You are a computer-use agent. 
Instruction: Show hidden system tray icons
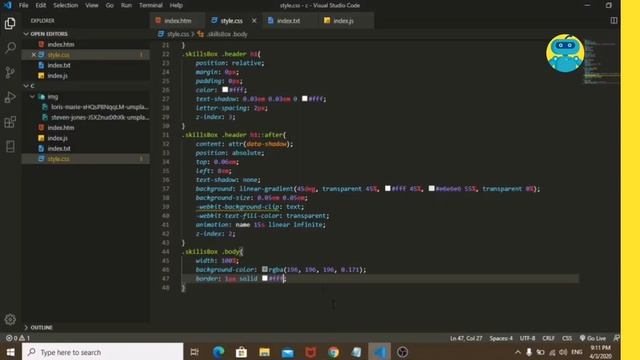[518, 352]
